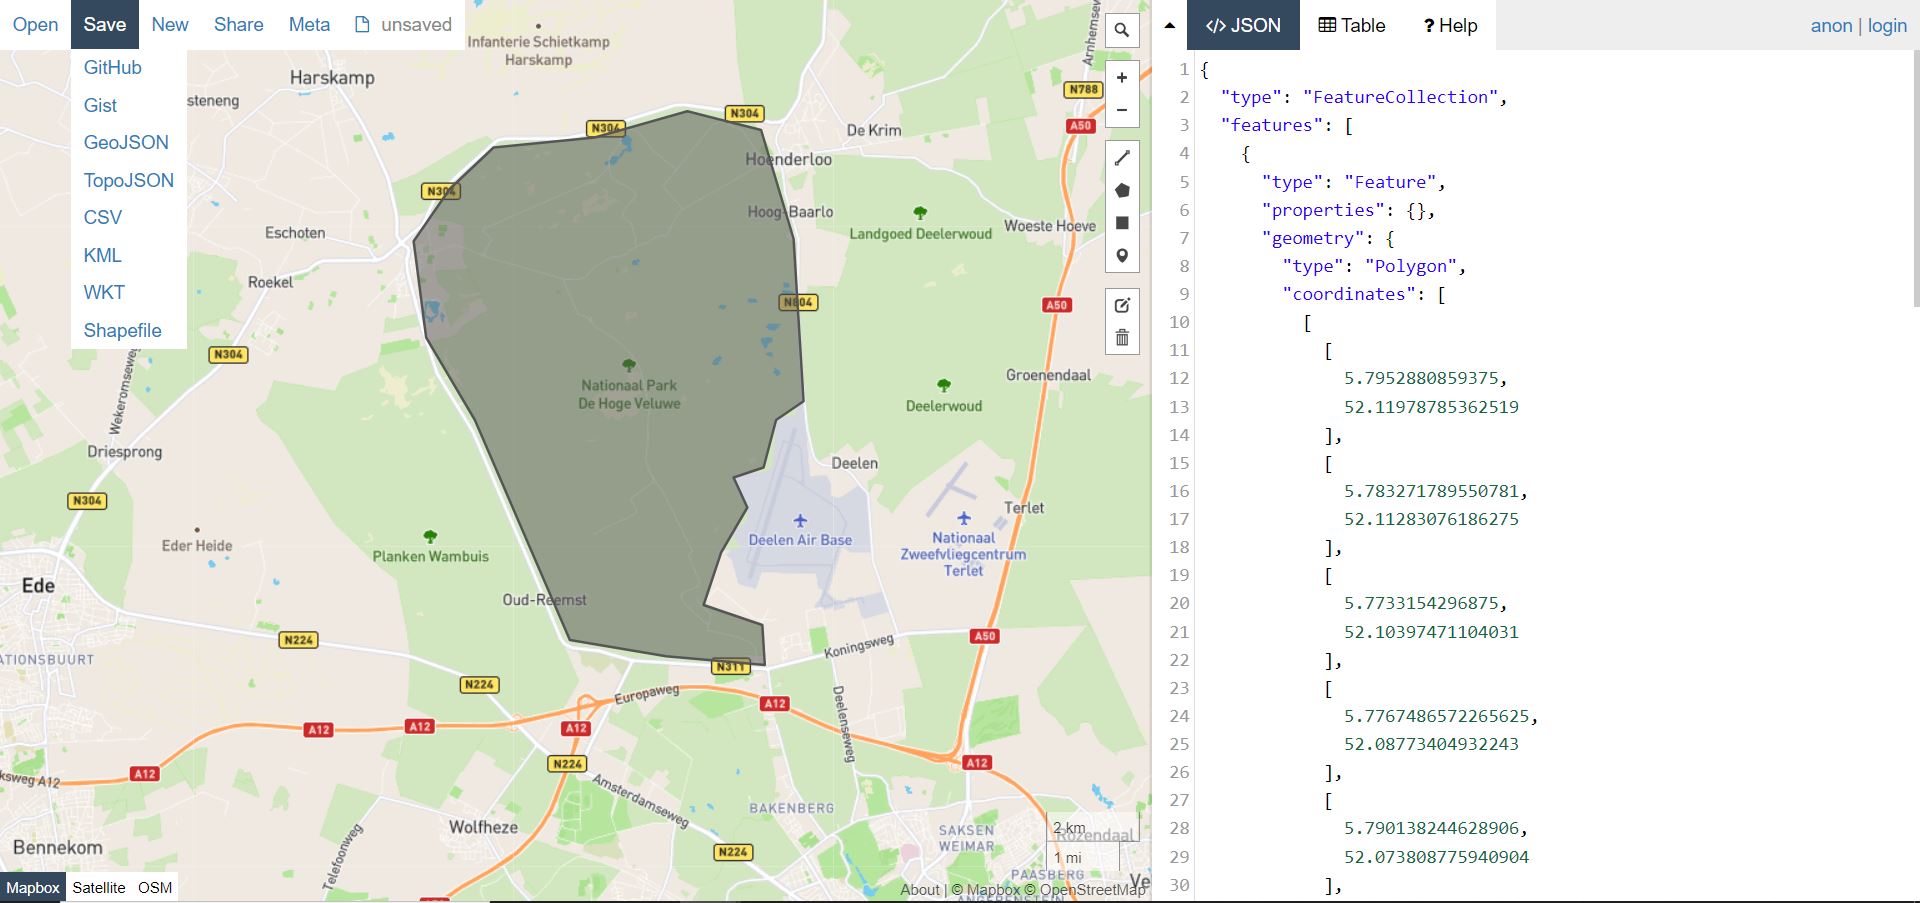The height and width of the screenshot is (903, 1920).
Task: Open the Mapbox attribution link
Action: coord(985,889)
